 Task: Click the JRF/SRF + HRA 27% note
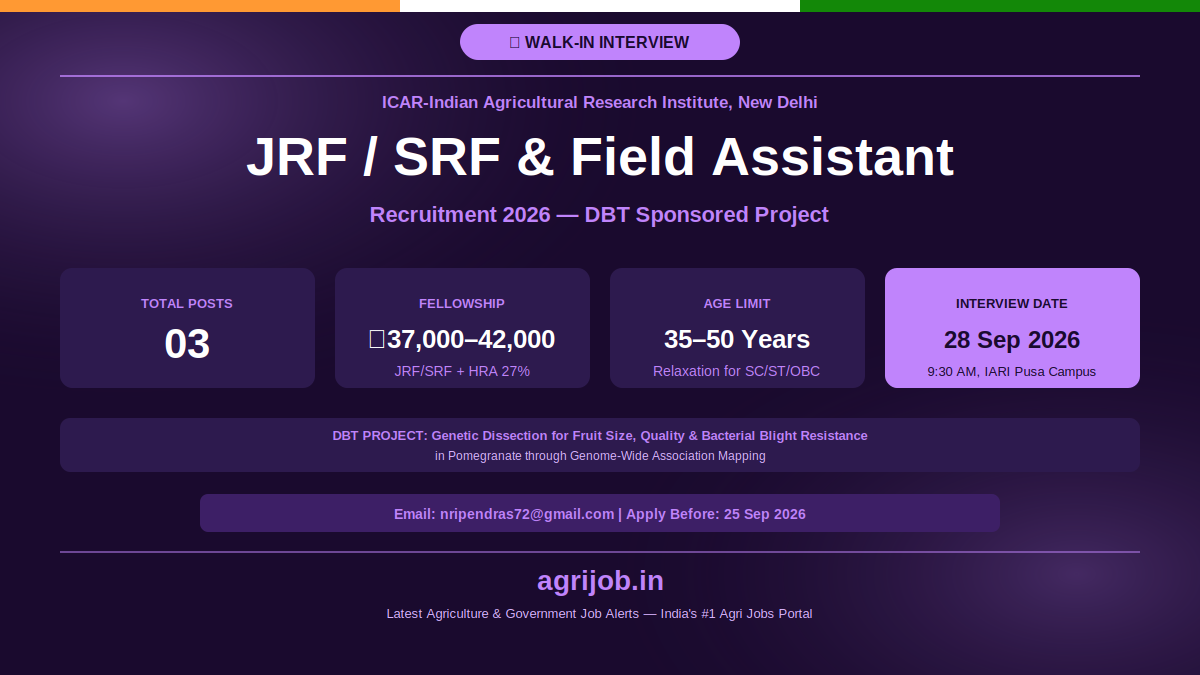click(462, 371)
